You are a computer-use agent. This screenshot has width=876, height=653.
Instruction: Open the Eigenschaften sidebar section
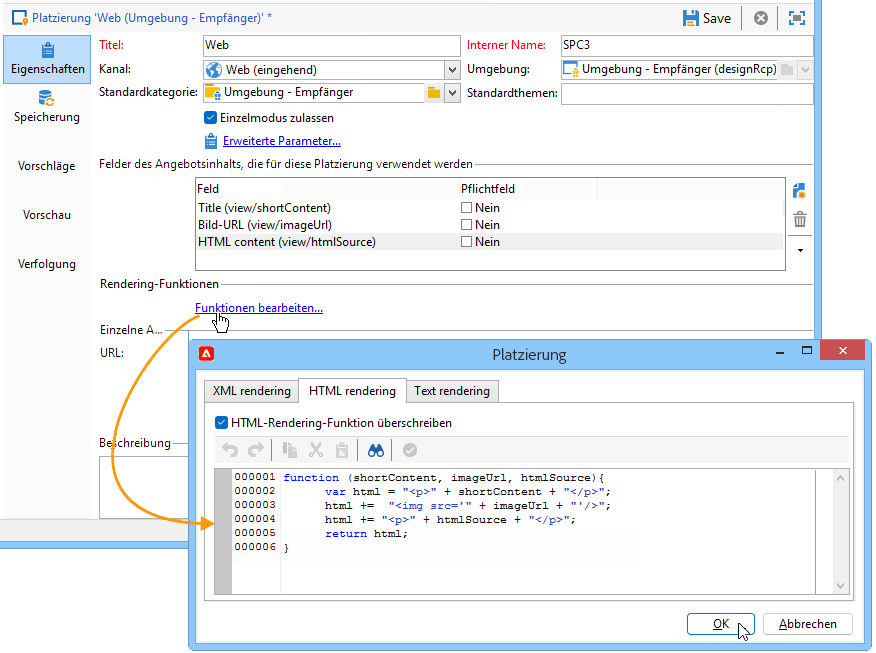pyautogui.click(x=47, y=59)
